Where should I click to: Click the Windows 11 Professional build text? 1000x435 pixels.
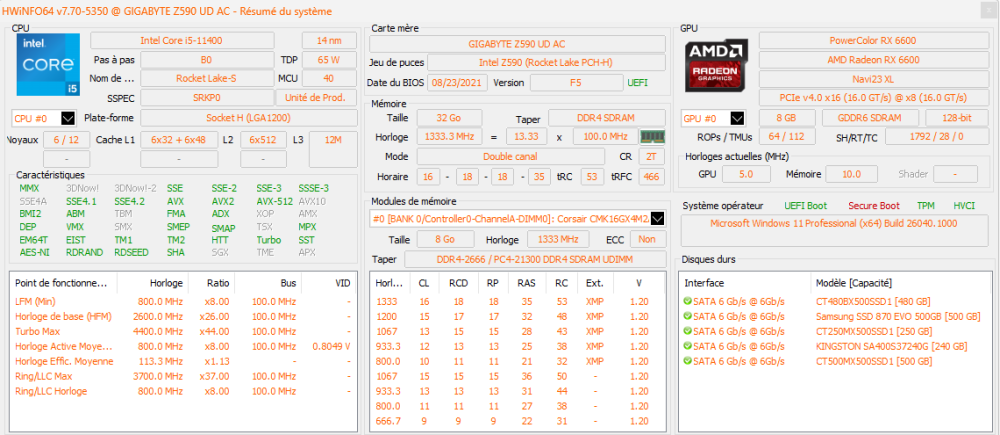coord(833,224)
